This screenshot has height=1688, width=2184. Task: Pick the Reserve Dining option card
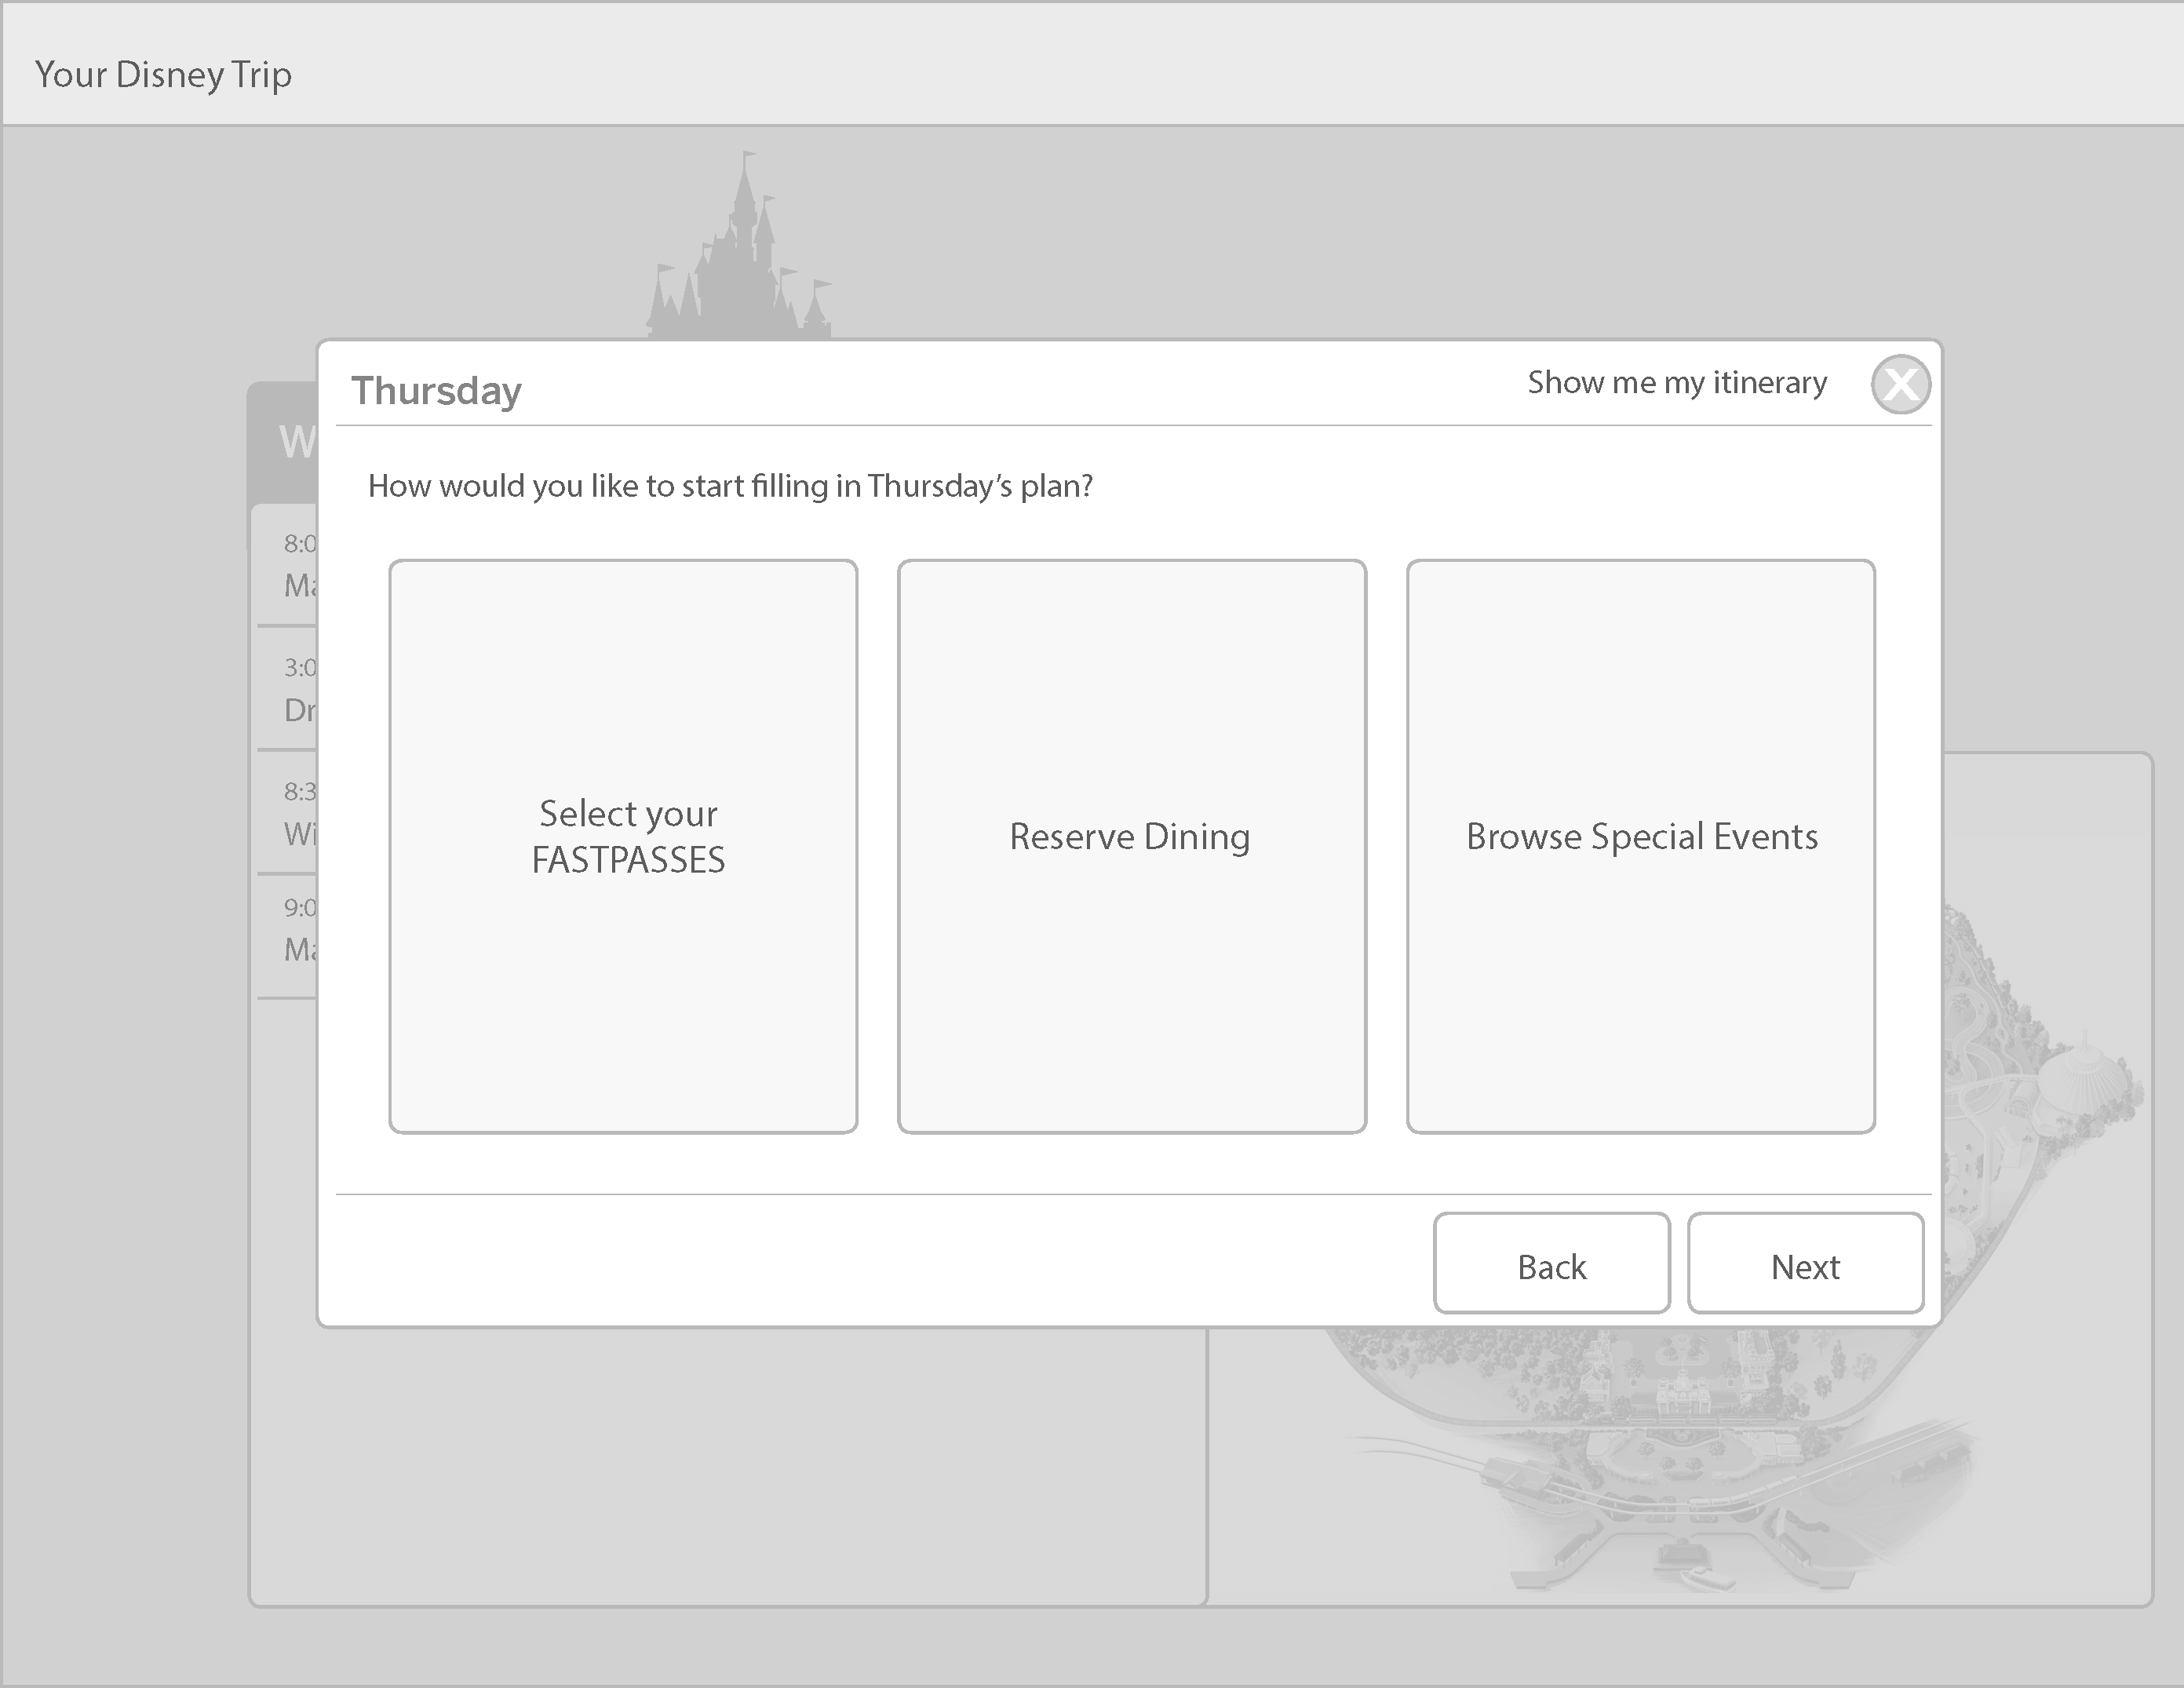1131,846
